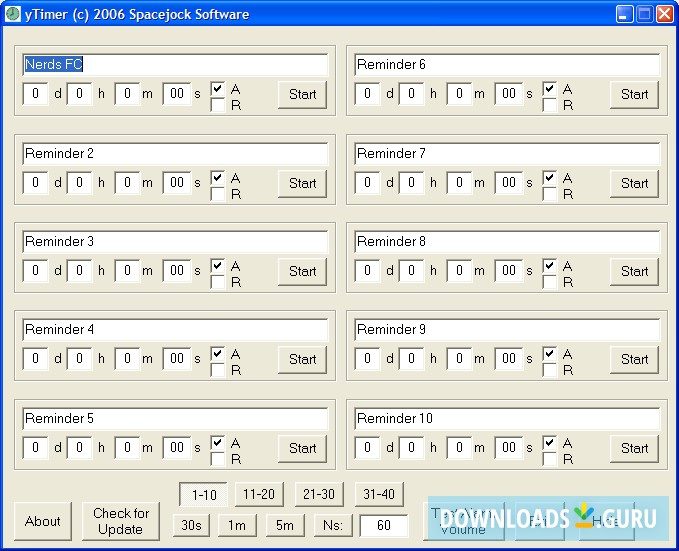
Task: Click the hours field for Reminder 8
Action: click(411, 271)
